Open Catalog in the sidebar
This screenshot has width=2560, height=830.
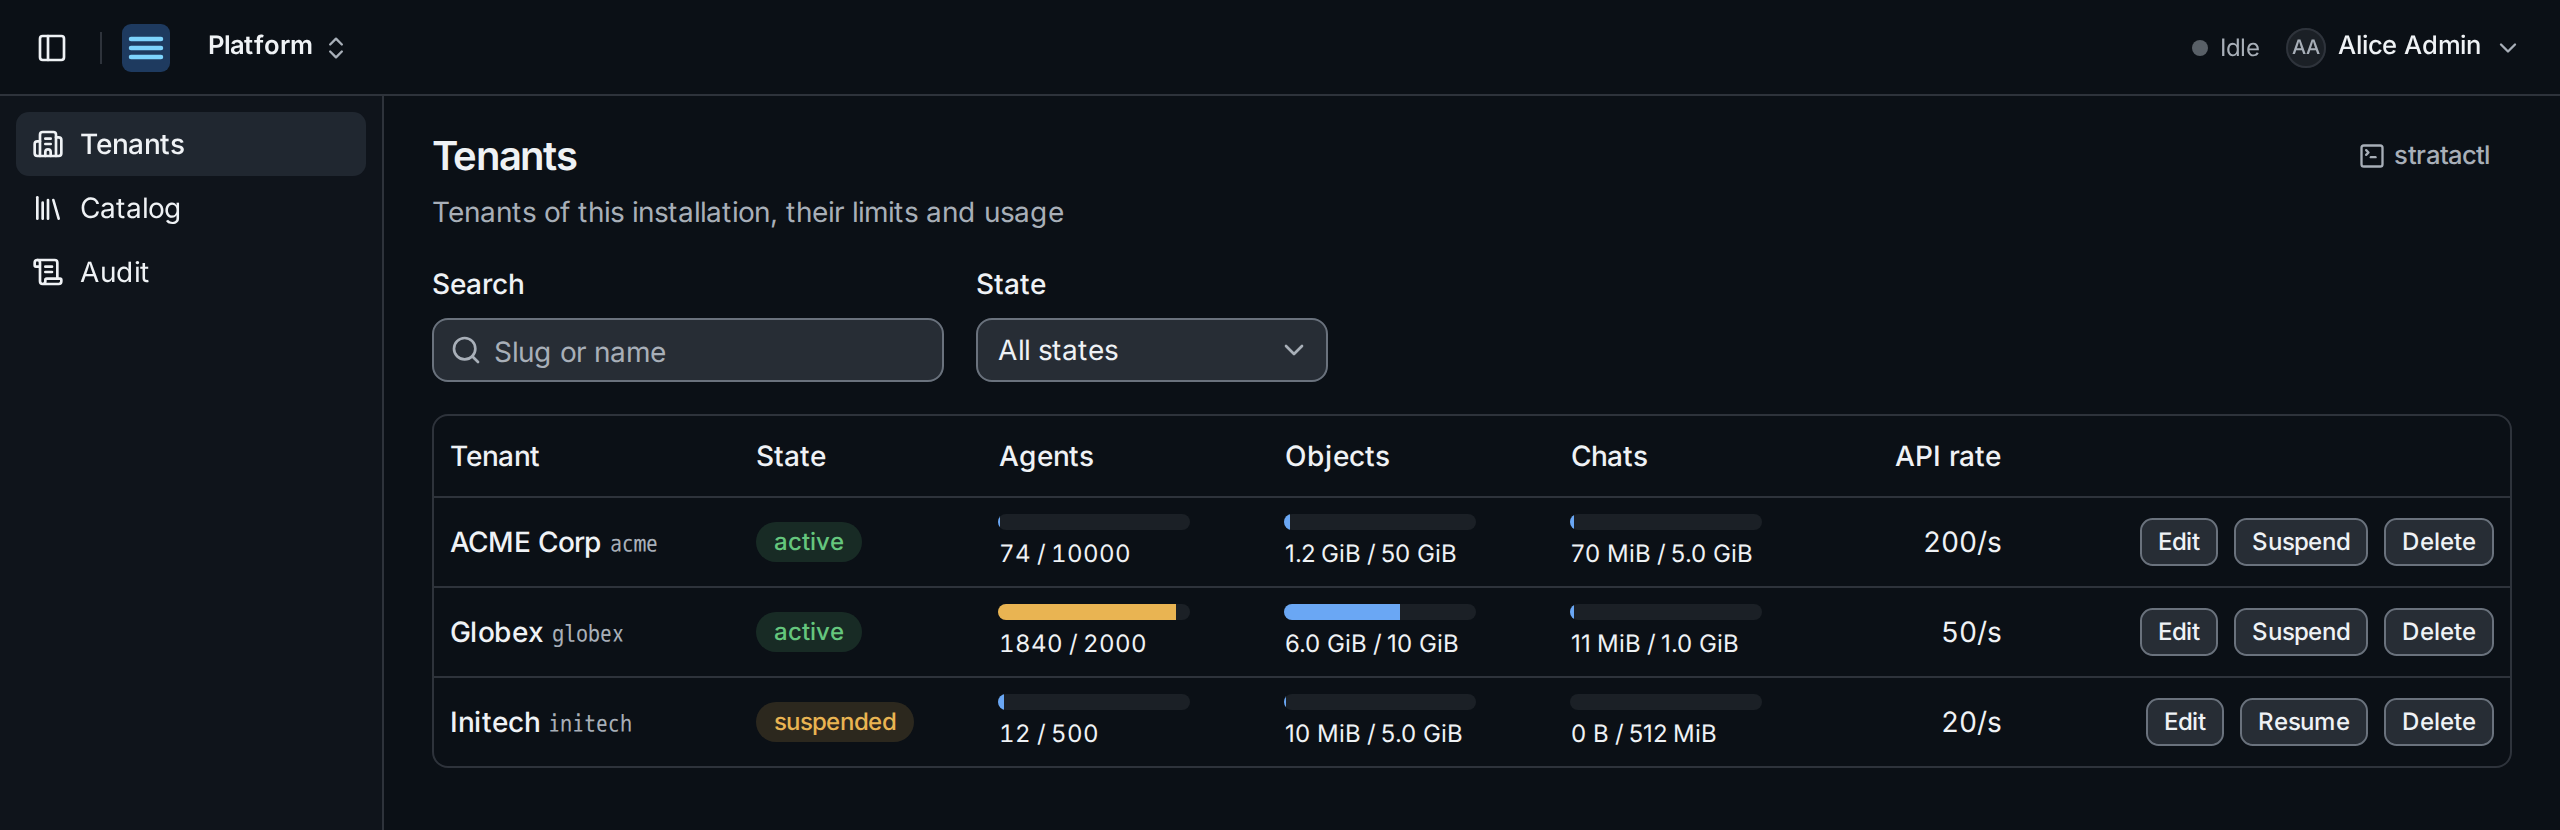coord(191,208)
